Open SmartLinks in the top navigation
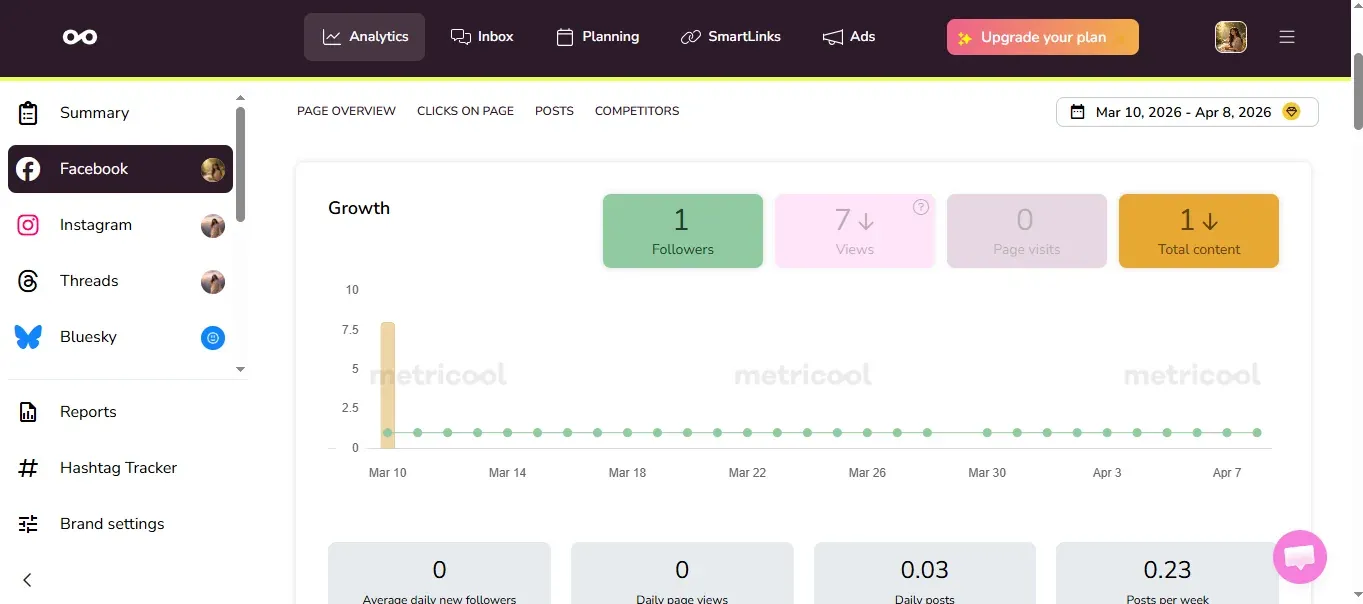This screenshot has height=604, width=1363. pos(730,37)
